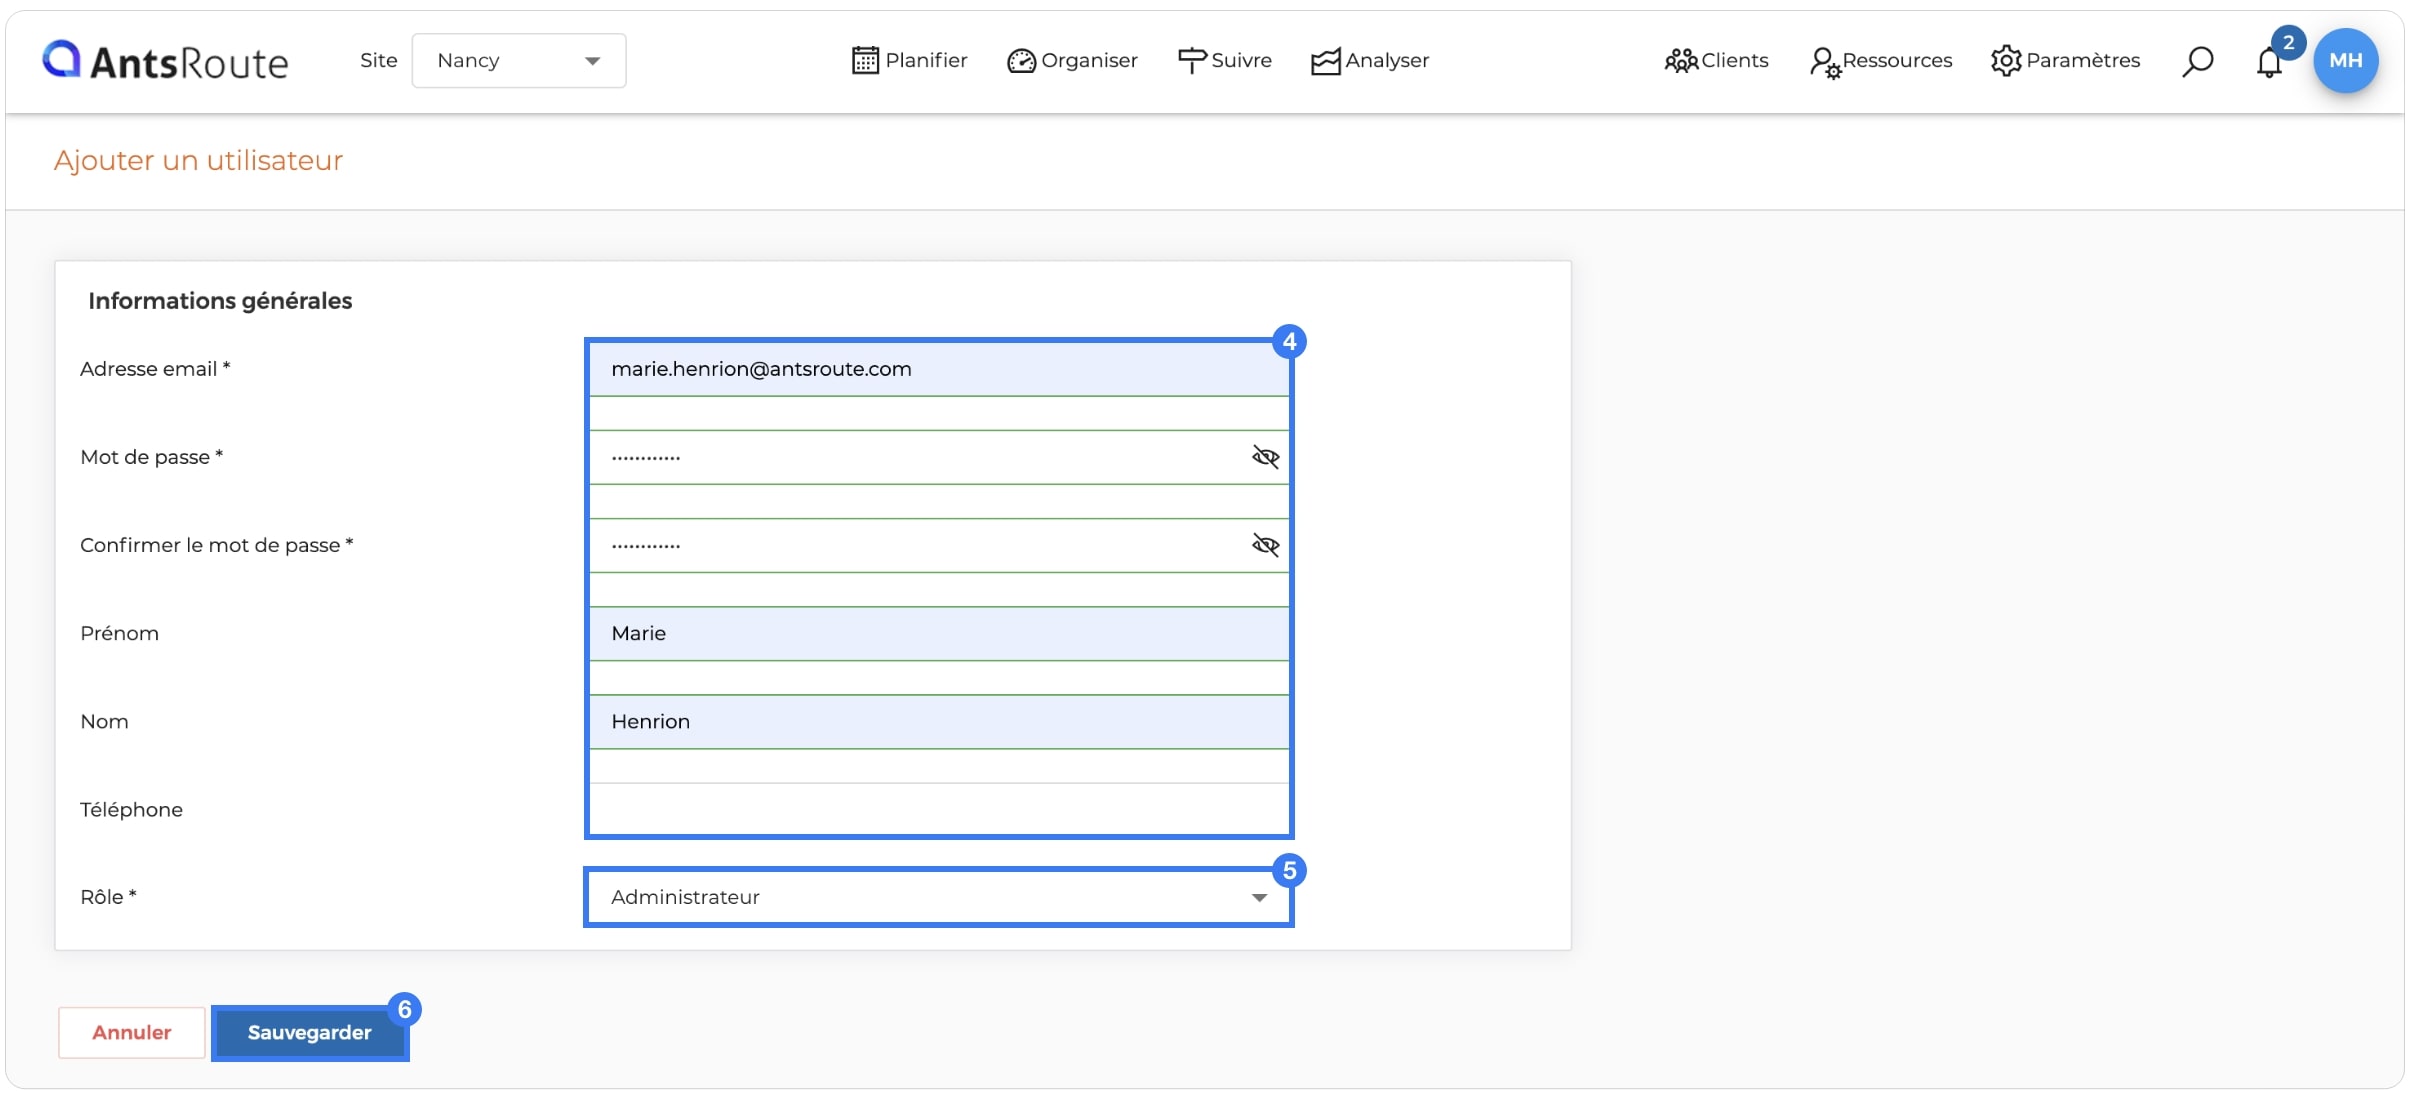Click the Ajouter un utilisateur heading
The width and height of the screenshot is (2410, 1094).
pyautogui.click(x=198, y=161)
